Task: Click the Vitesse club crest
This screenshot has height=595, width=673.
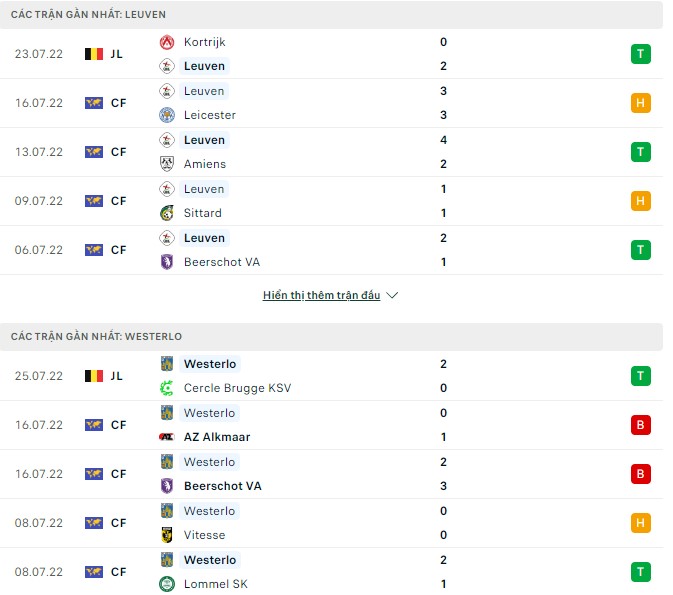Action: tap(167, 535)
